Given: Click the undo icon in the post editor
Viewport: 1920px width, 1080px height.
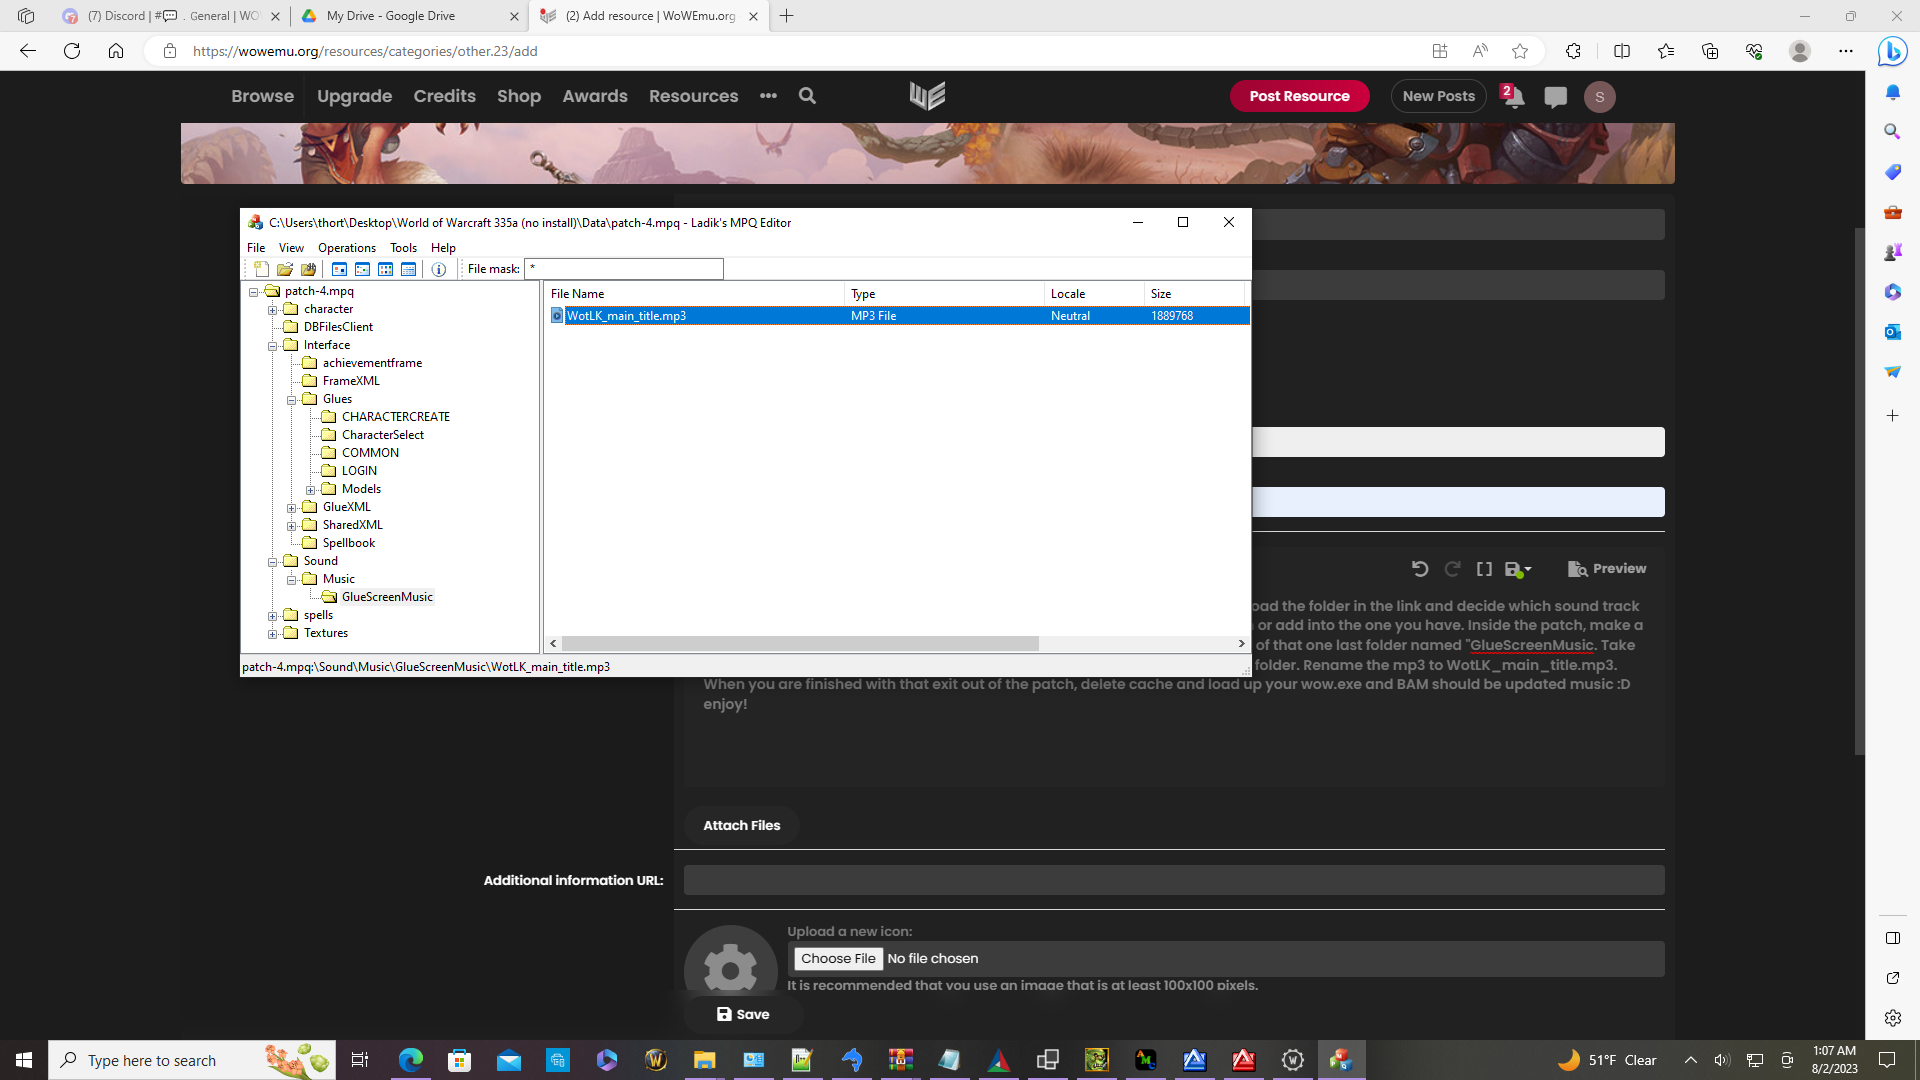Looking at the screenshot, I should tap(1420, 569).
